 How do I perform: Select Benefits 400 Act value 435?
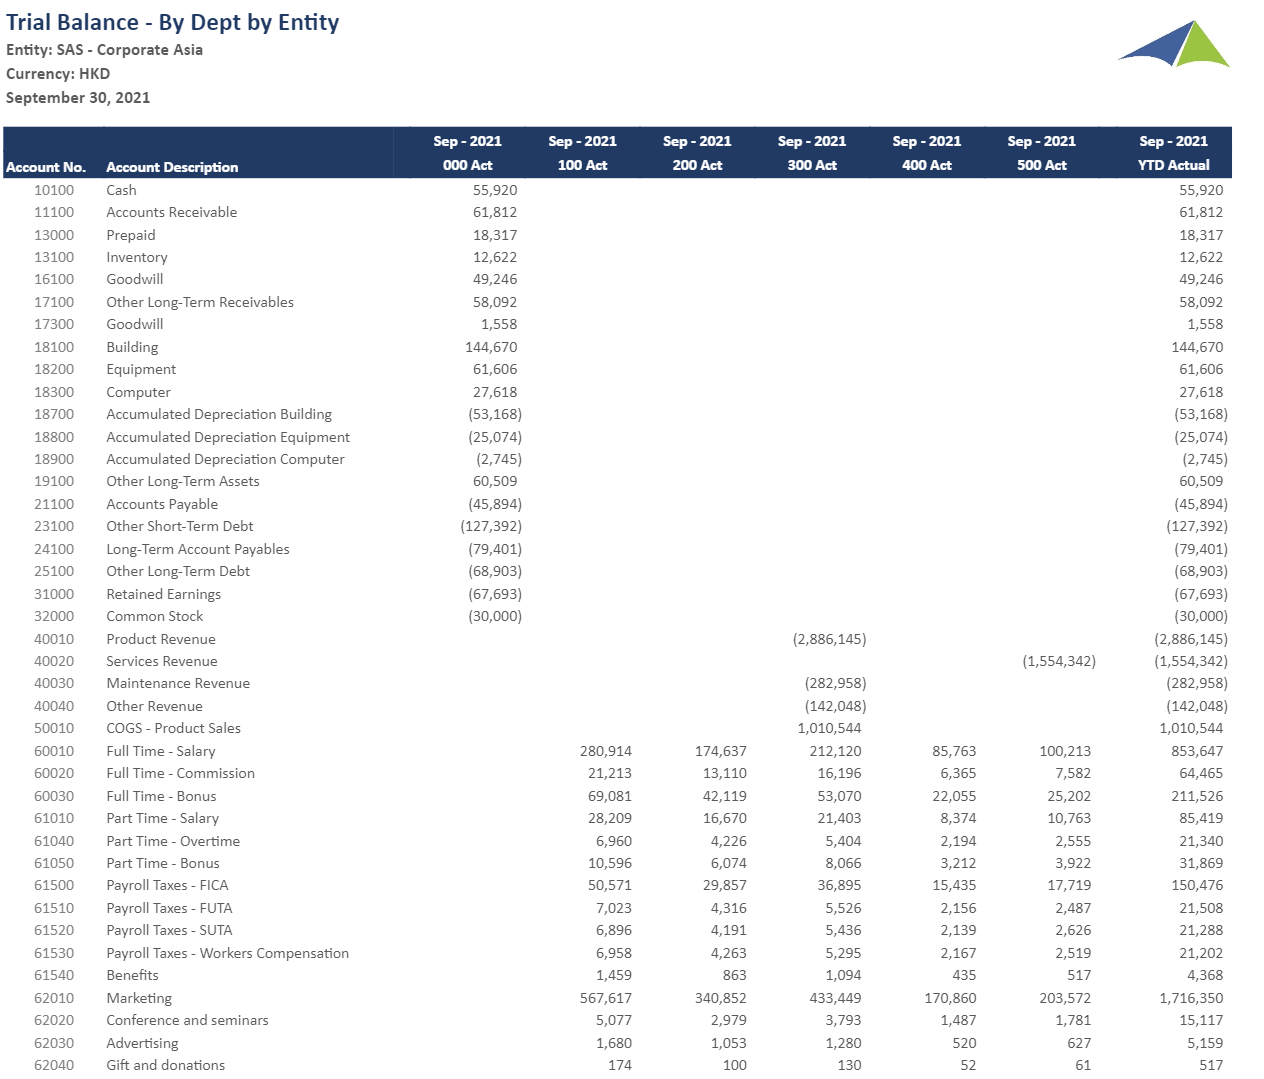[964, 975]
